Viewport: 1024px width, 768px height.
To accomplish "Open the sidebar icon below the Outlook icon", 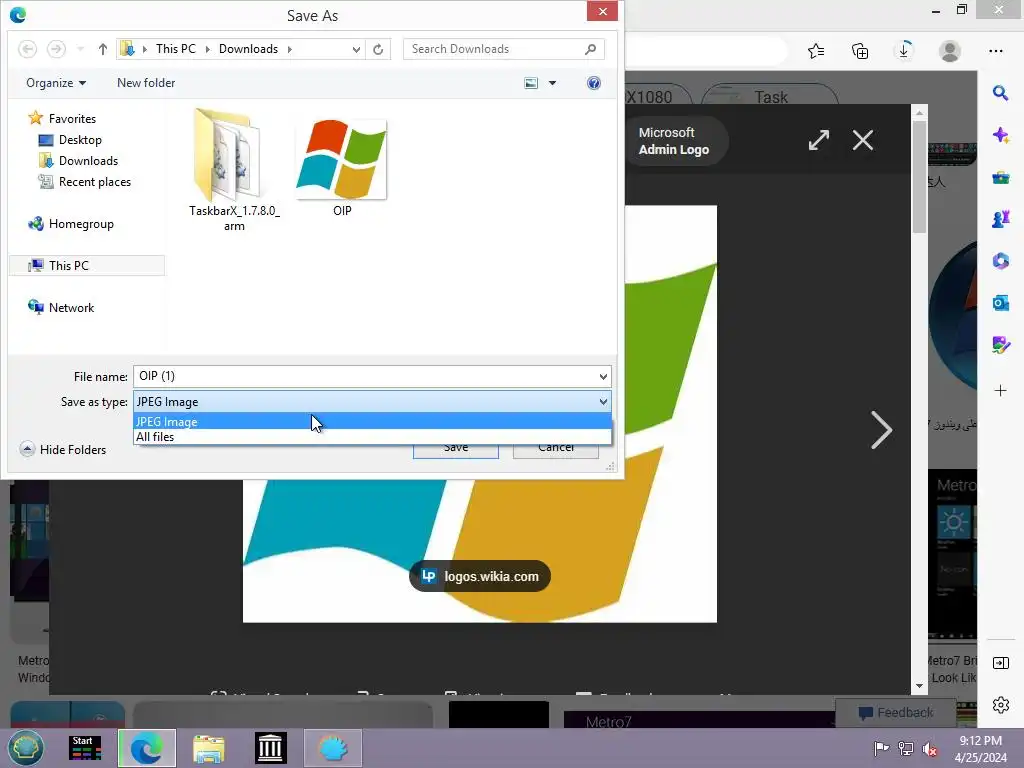I will click(x=1000, y=344).
